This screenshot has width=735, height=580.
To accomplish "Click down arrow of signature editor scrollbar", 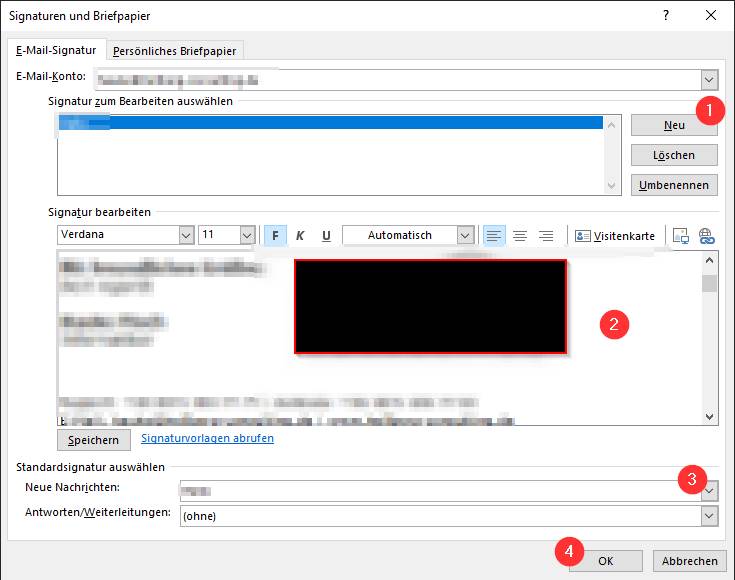I will pyautogui.click(x=710, y=416).
